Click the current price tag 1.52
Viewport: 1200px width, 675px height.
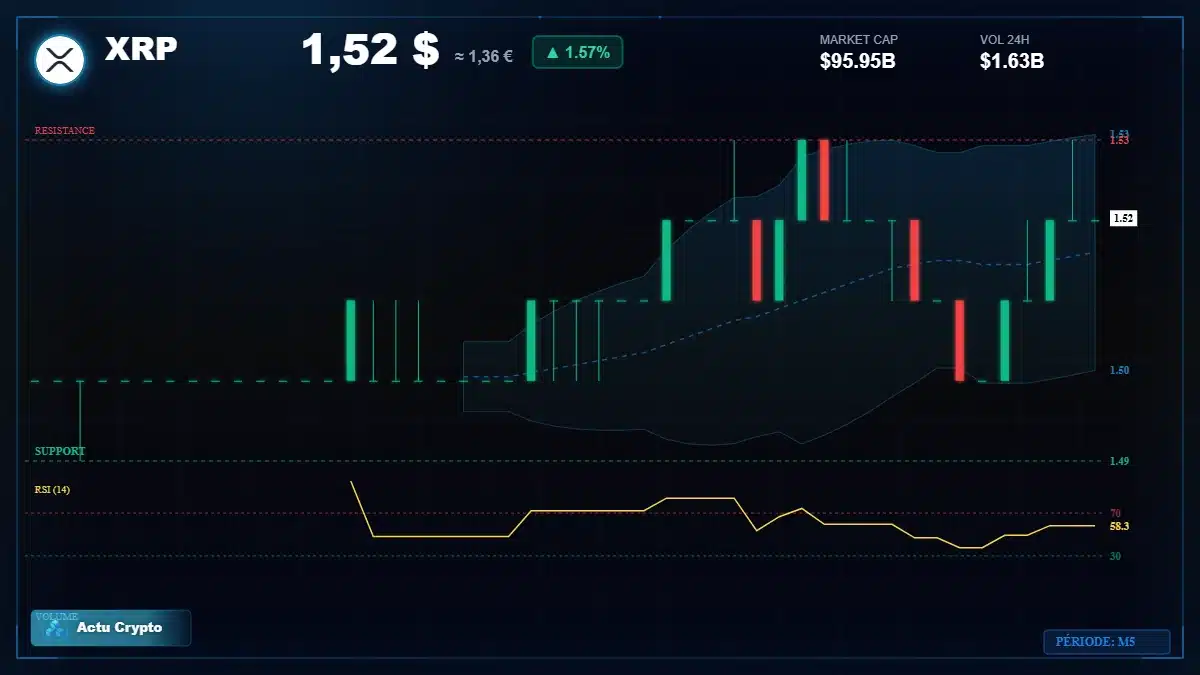pyautogui.click(x=1124, y=218)
